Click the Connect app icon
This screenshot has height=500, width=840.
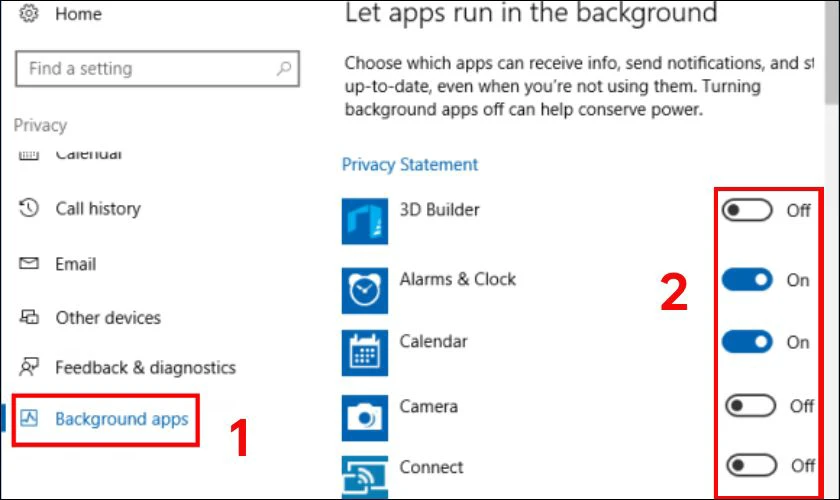(365, 477)
